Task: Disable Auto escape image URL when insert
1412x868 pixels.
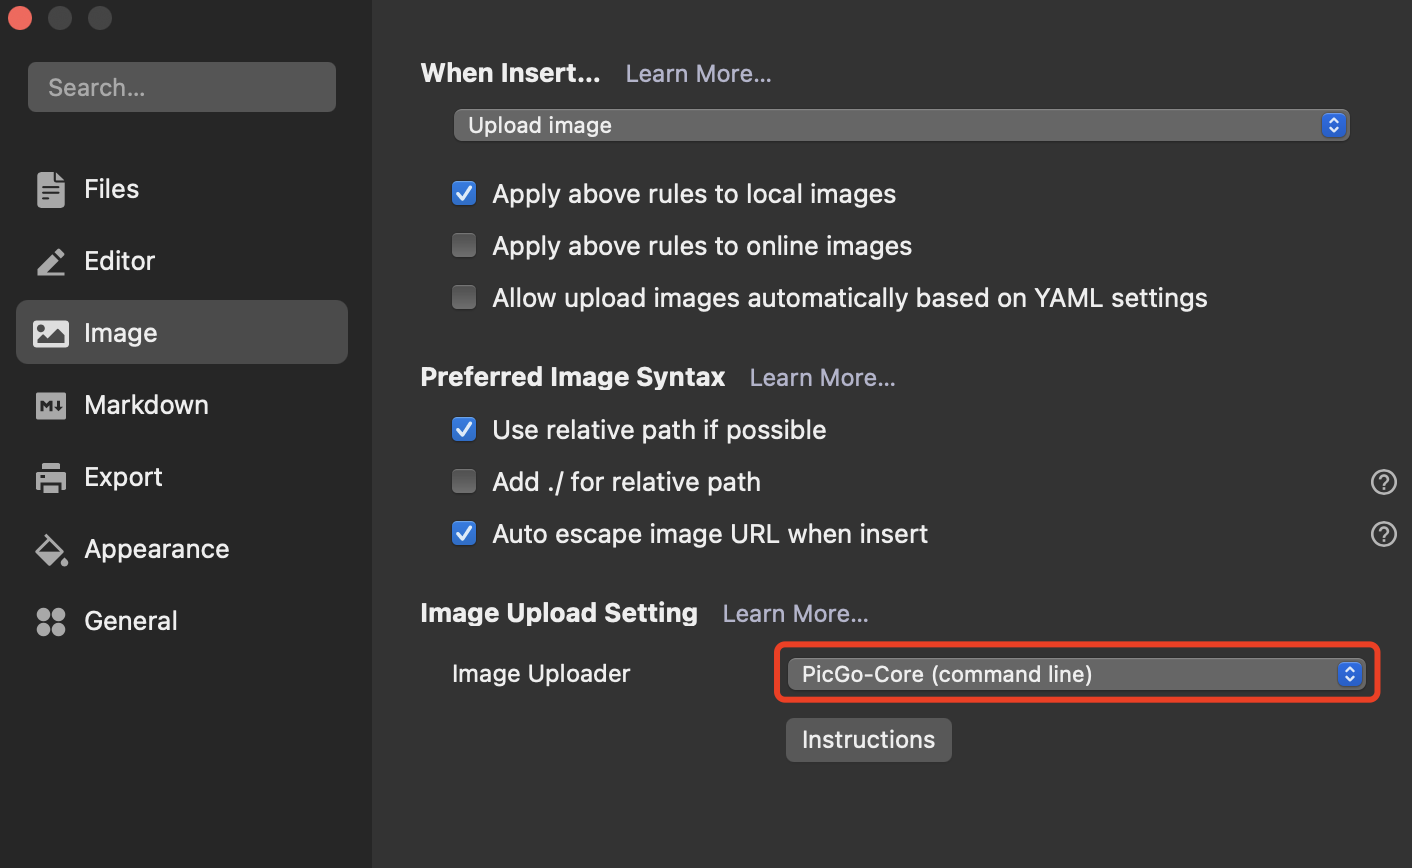Action: (464, 533)
